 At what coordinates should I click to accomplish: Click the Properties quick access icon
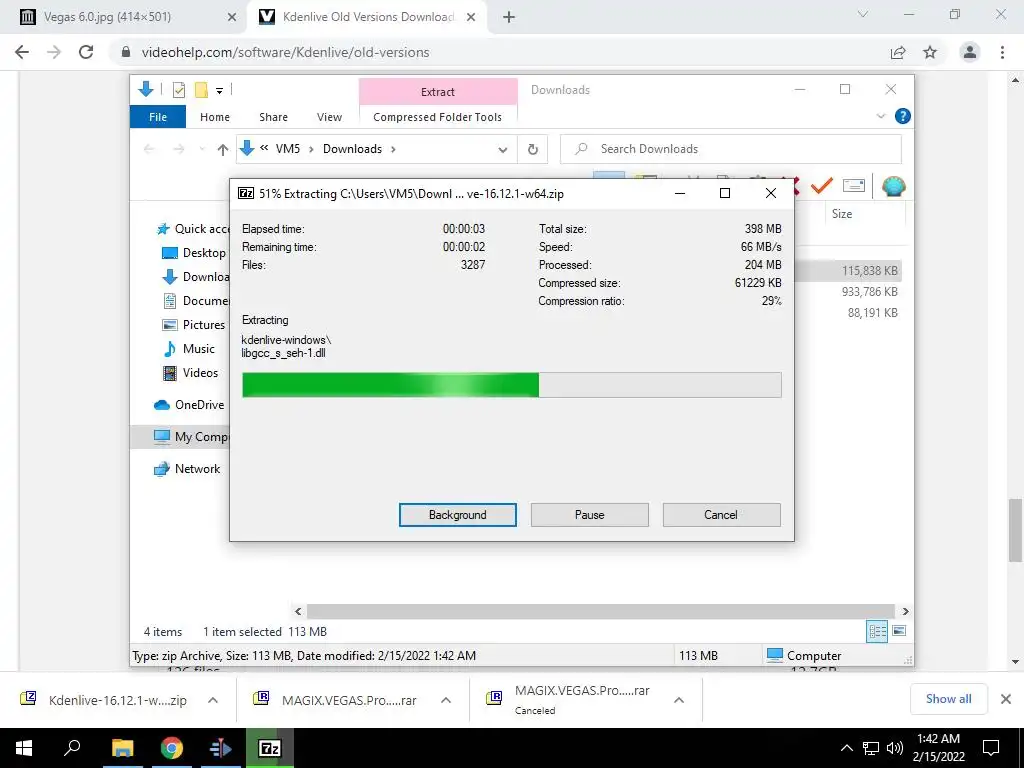178,90
